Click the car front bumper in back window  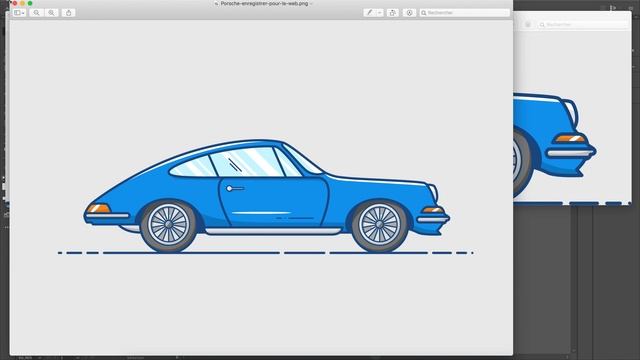tap(570, 153)
